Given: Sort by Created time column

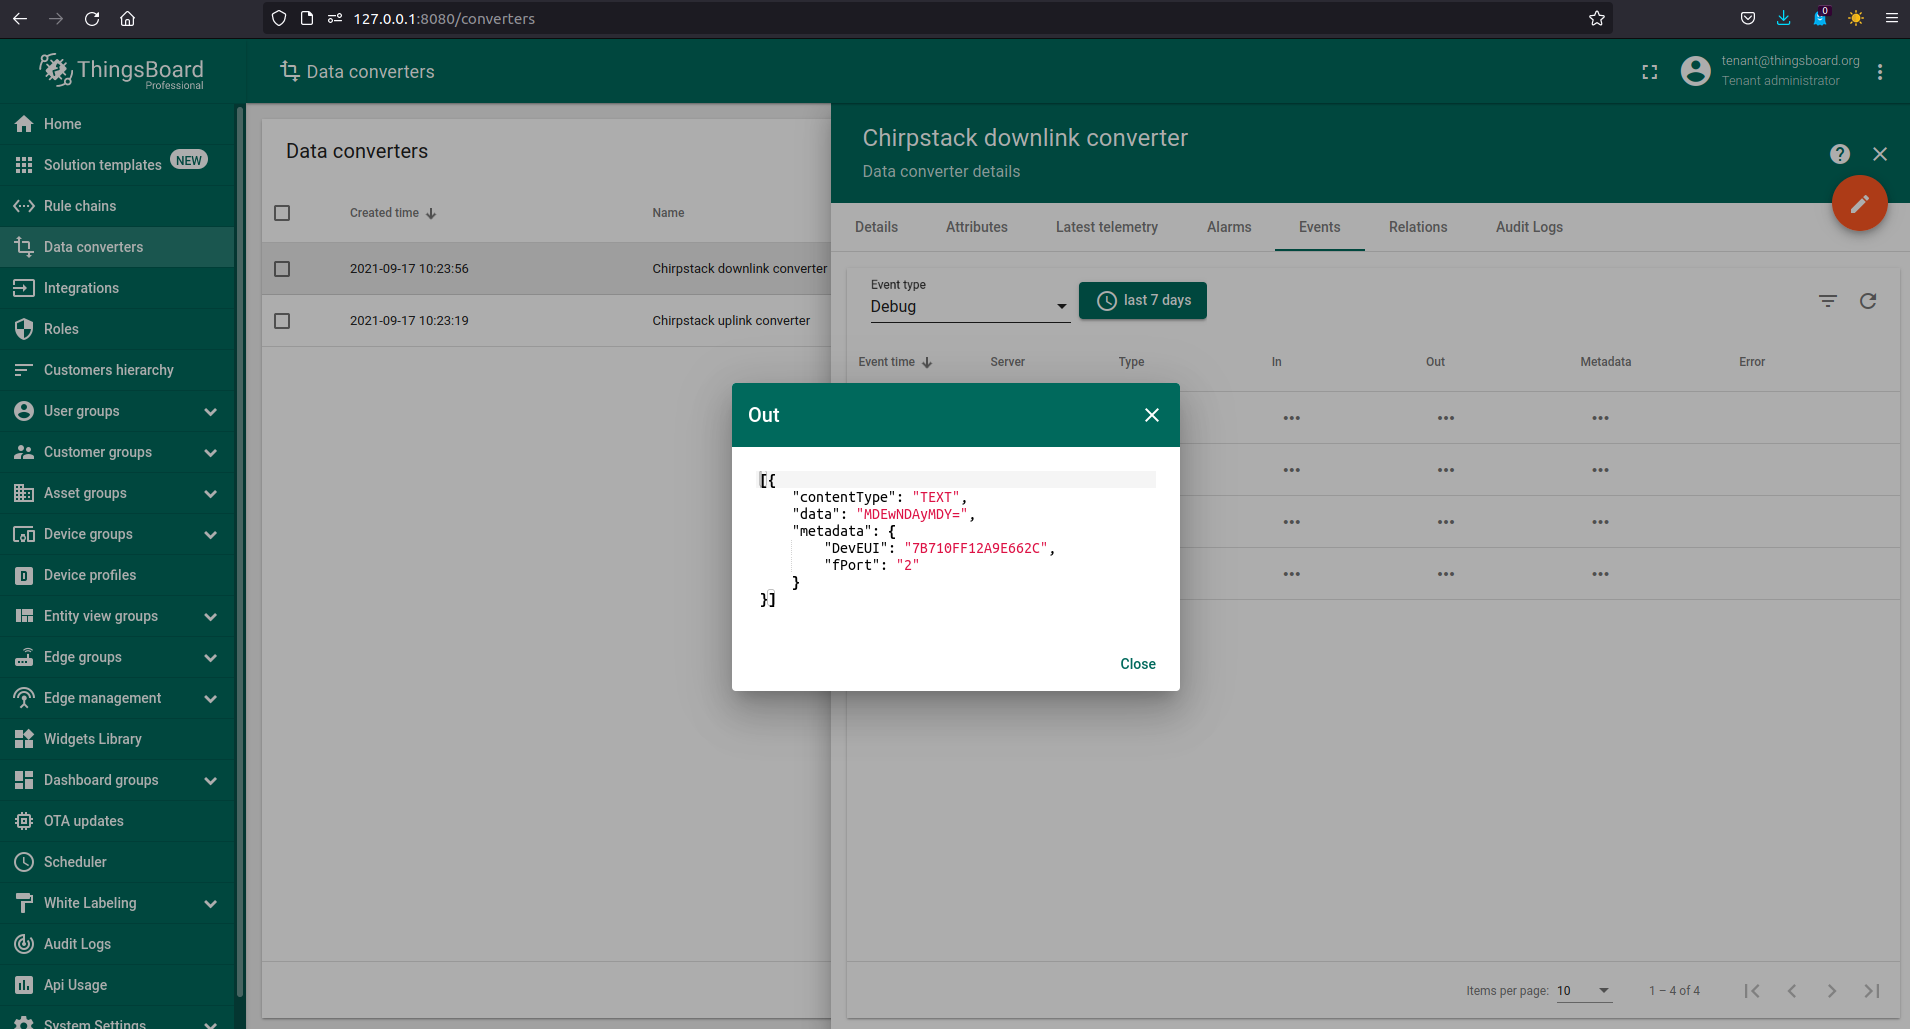Looking at the screenshot, I should pos(393,213).
